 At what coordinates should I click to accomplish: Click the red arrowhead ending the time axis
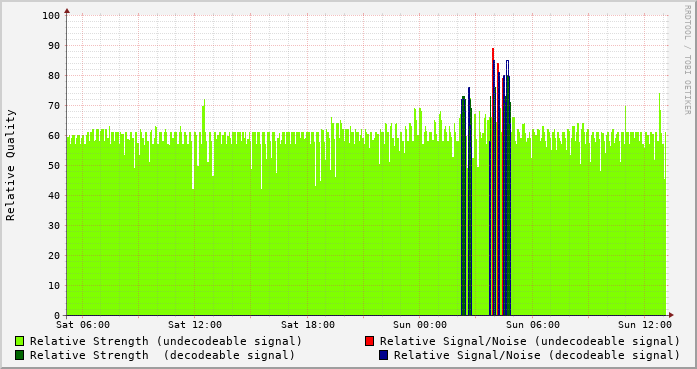[x=671, y=315]
